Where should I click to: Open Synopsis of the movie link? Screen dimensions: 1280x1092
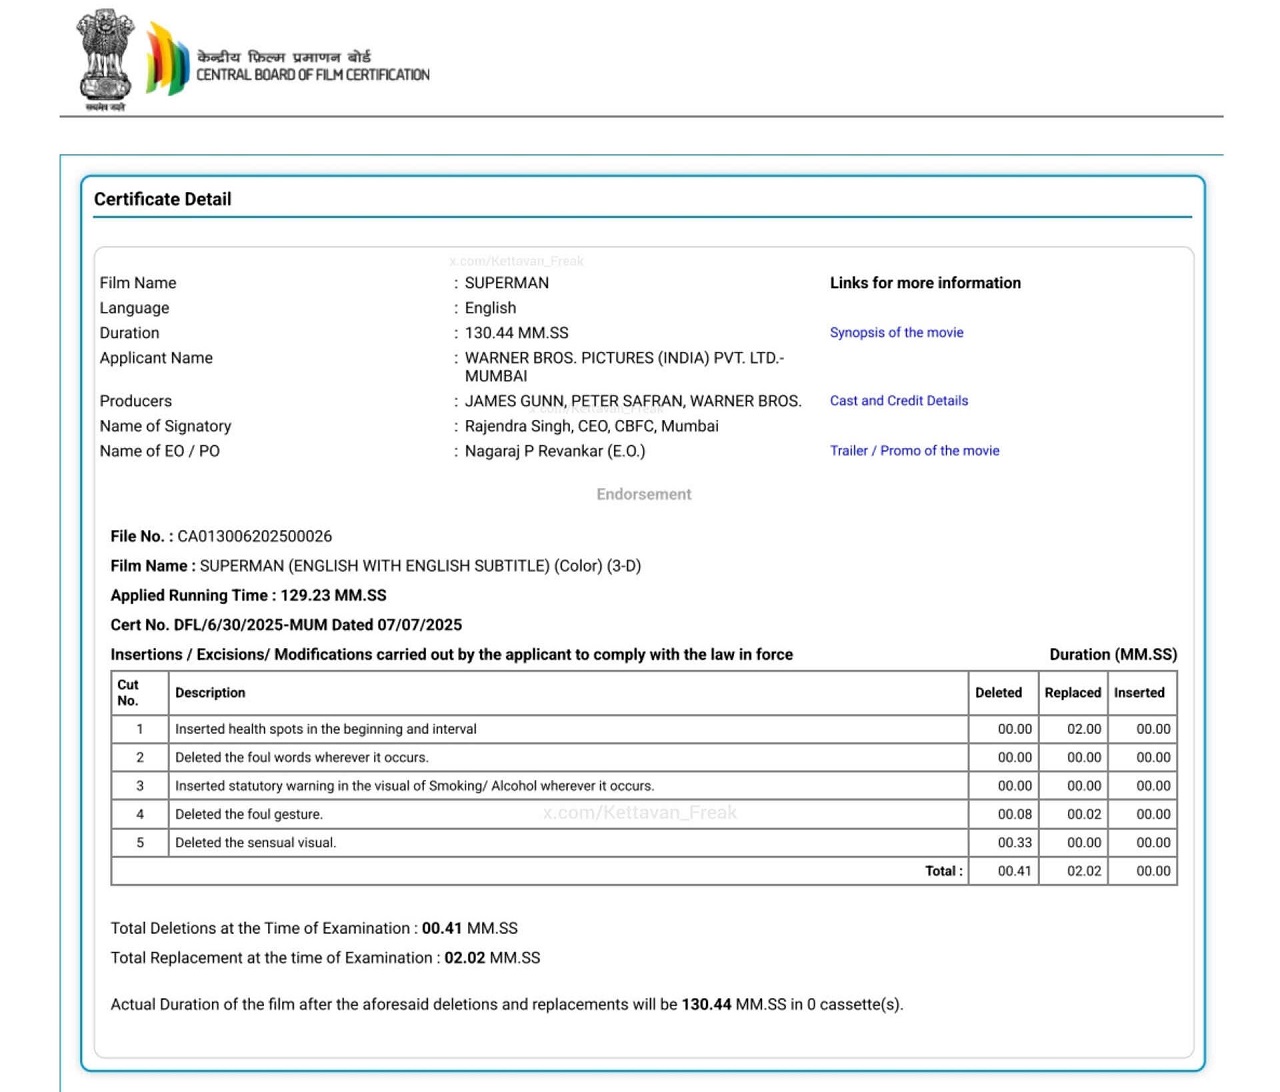pos(896,333)
